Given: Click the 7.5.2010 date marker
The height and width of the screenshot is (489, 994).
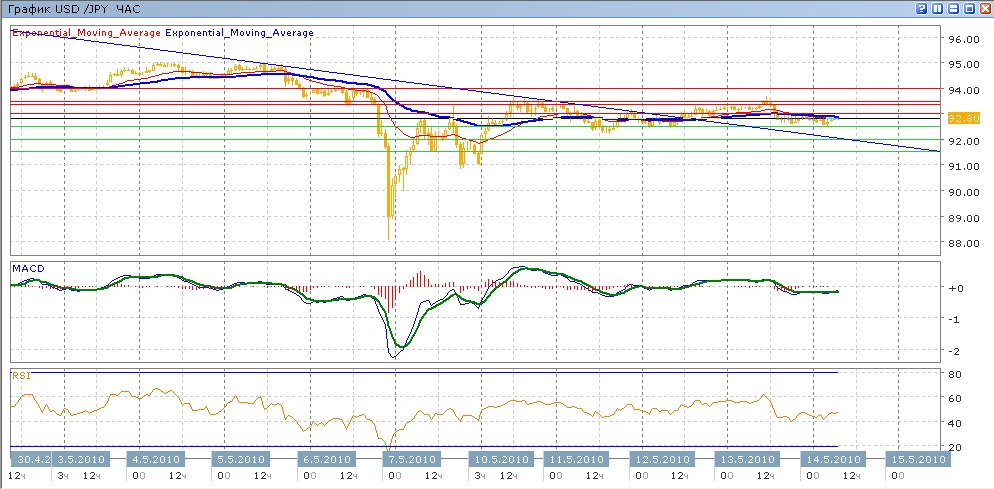Looking at the screenshot, I should [409, 460].
